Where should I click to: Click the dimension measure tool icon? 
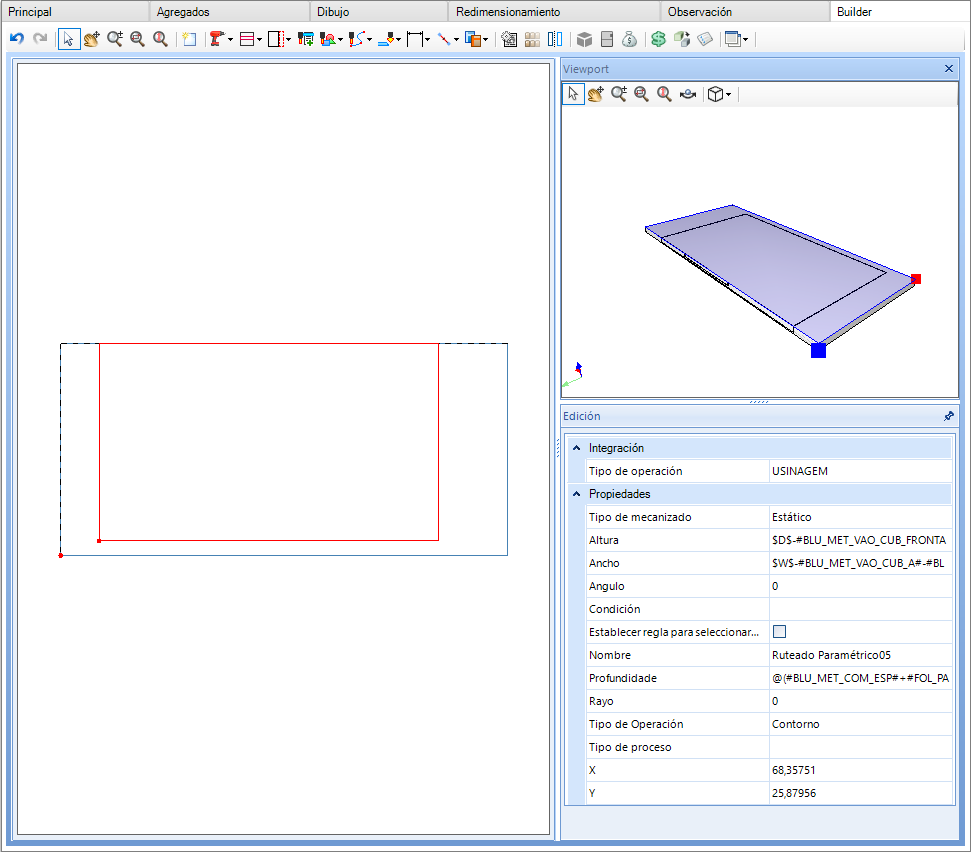coord(415,39)
